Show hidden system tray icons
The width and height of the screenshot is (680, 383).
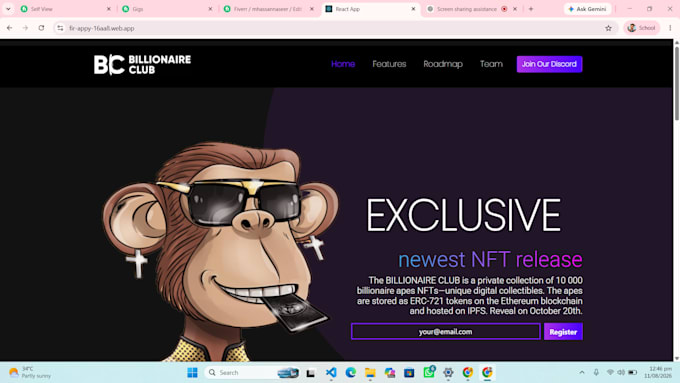pos(582,373)
